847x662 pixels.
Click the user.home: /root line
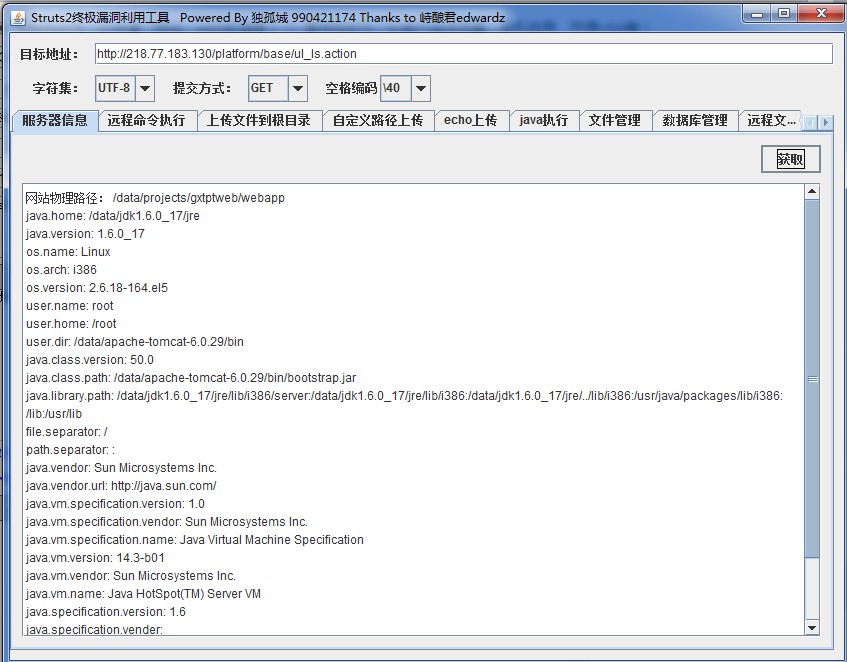[x=71, y=324]
